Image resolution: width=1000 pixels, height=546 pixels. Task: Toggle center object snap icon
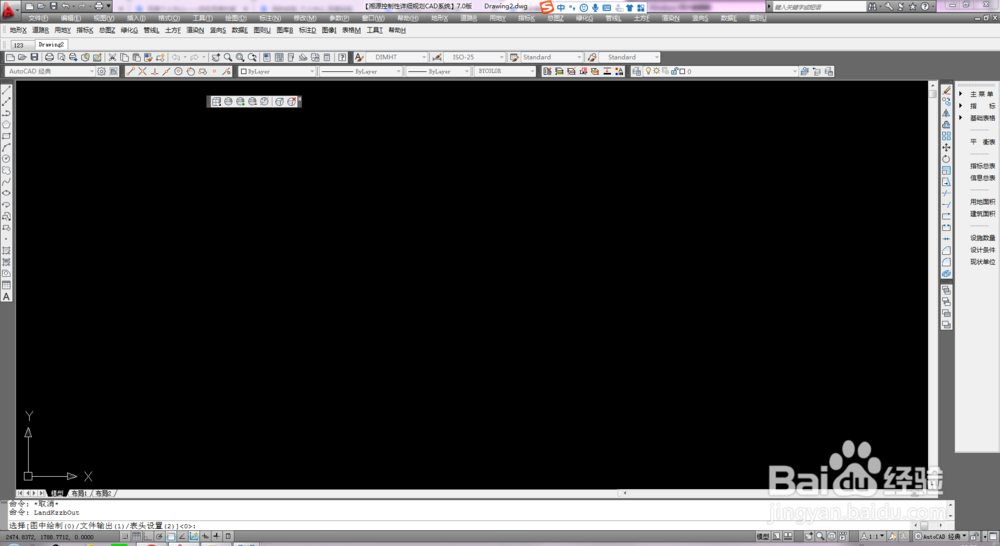coord(179,71)
